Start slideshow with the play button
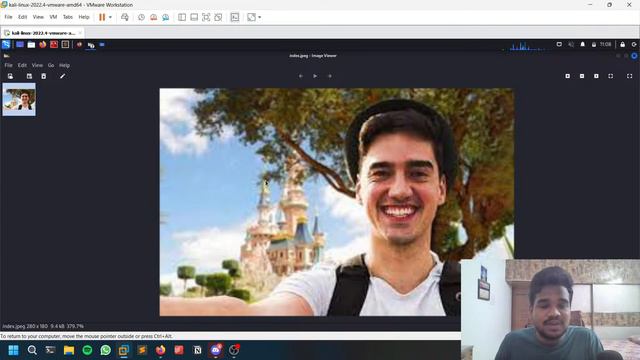The height and width of the screenshot is (360, 640). [315, 76]
